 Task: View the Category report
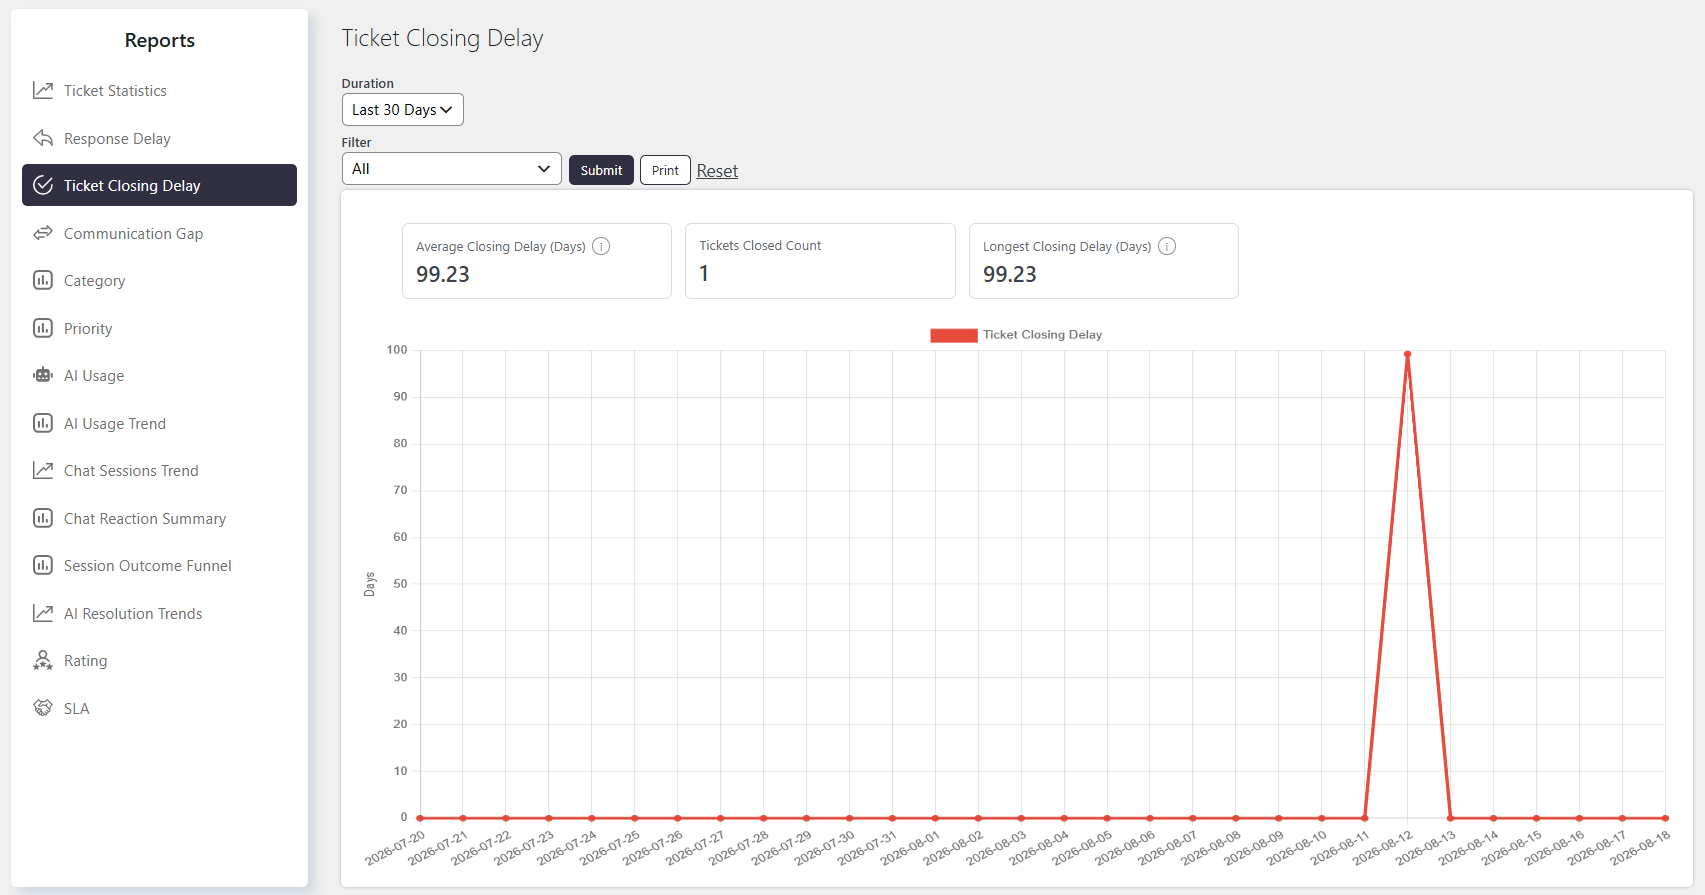pos(159,280)
